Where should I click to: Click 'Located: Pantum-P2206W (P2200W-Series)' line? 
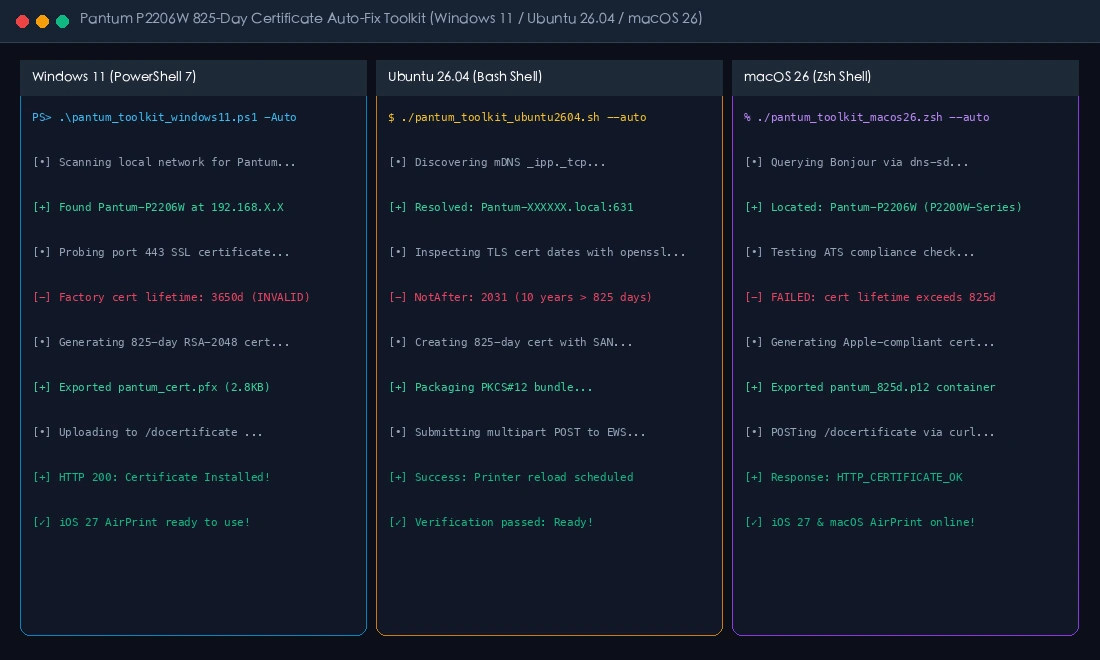click(x=883, y=207)
